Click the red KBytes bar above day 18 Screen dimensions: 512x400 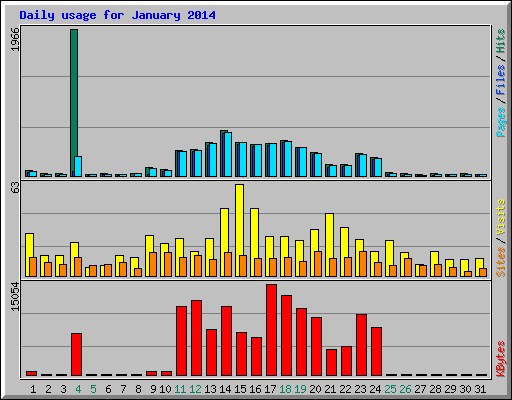click(x=286, y=335)
